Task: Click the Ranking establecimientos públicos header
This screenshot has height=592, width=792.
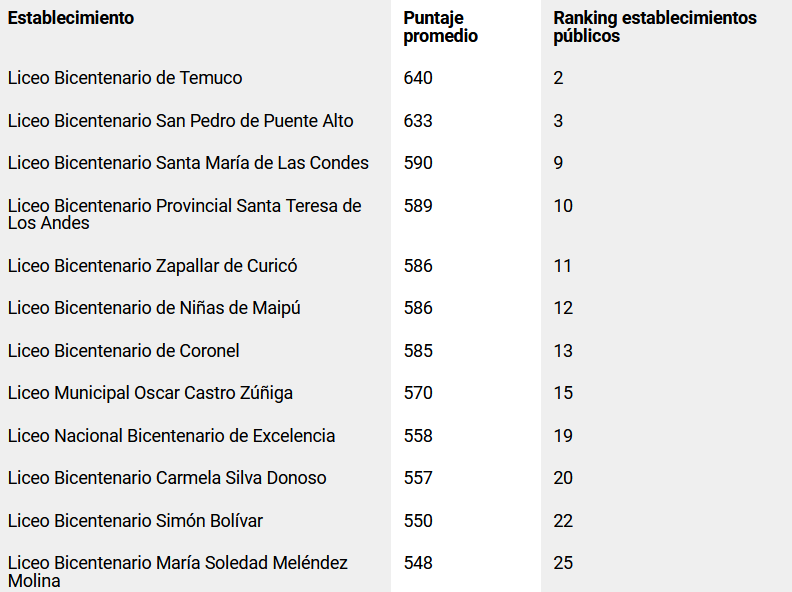Action: coord(655,27)
